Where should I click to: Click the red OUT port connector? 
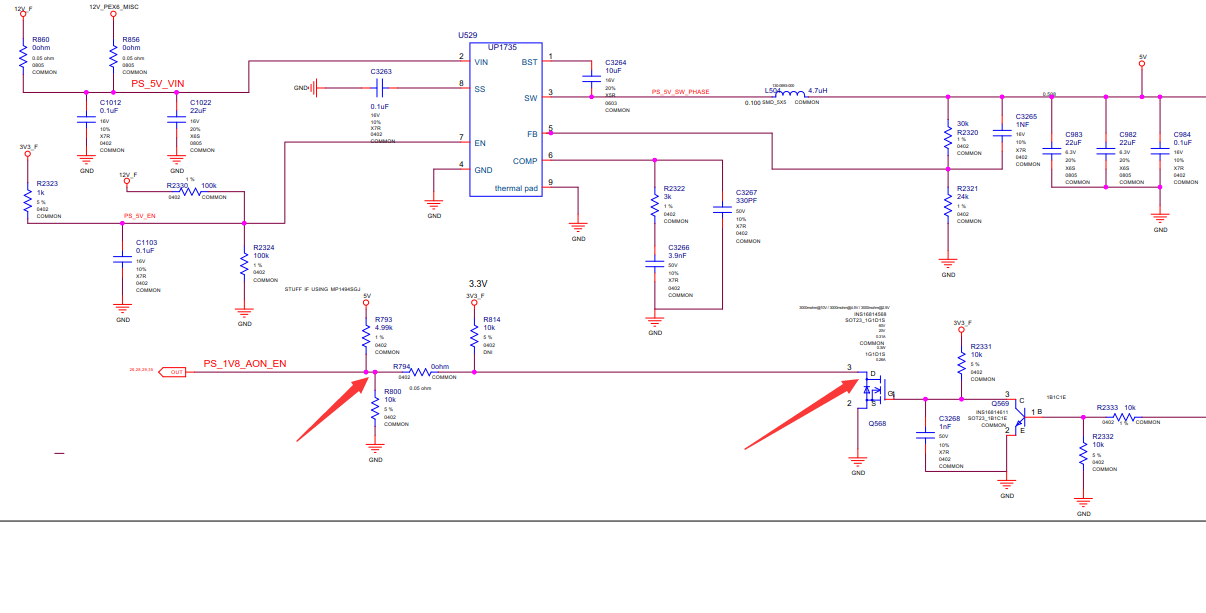(174, 371)
